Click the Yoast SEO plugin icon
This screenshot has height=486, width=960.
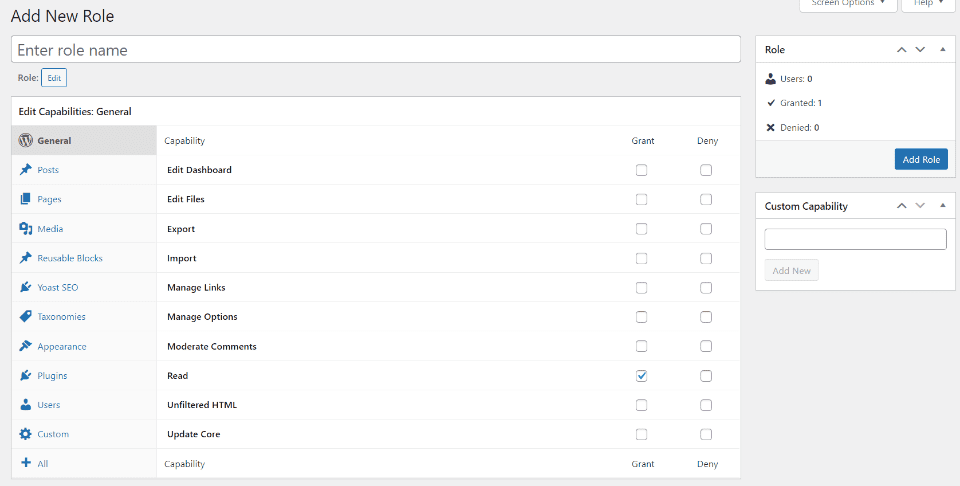pos(26,287)
